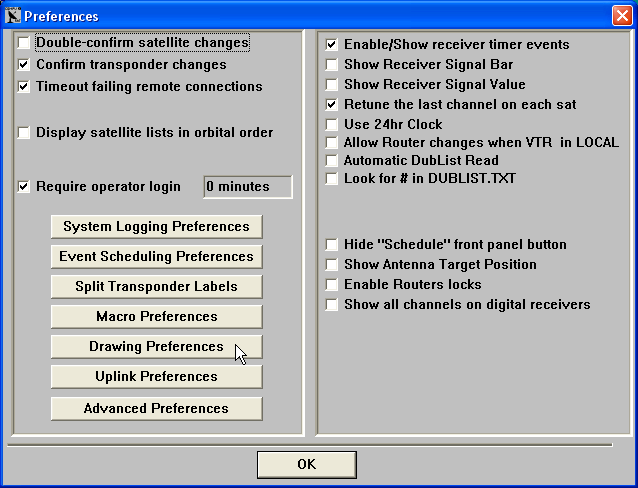Uncheck Retune the last channel on each sat
The height and width of the screenshot is (488, 638).
tap(332, 104)
